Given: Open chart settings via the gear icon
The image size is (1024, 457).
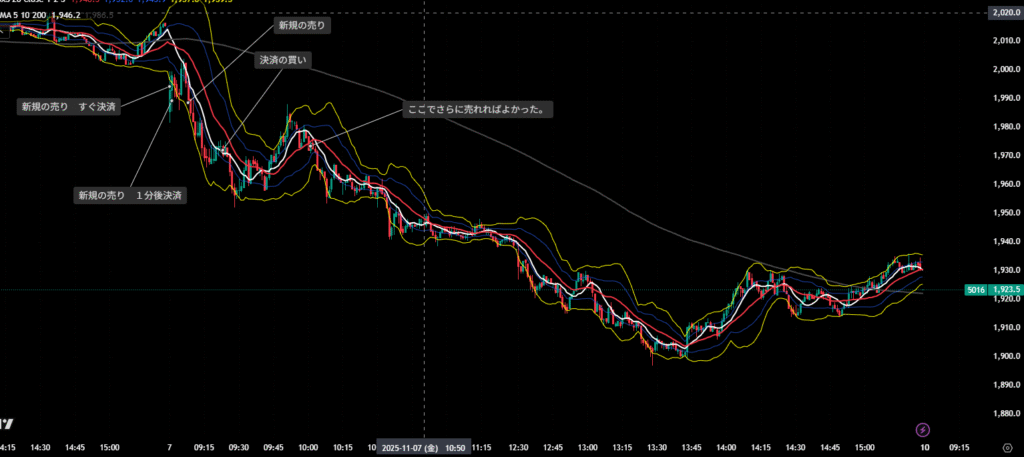Looking at the screenshot, I should click(x=1007, y=449).
